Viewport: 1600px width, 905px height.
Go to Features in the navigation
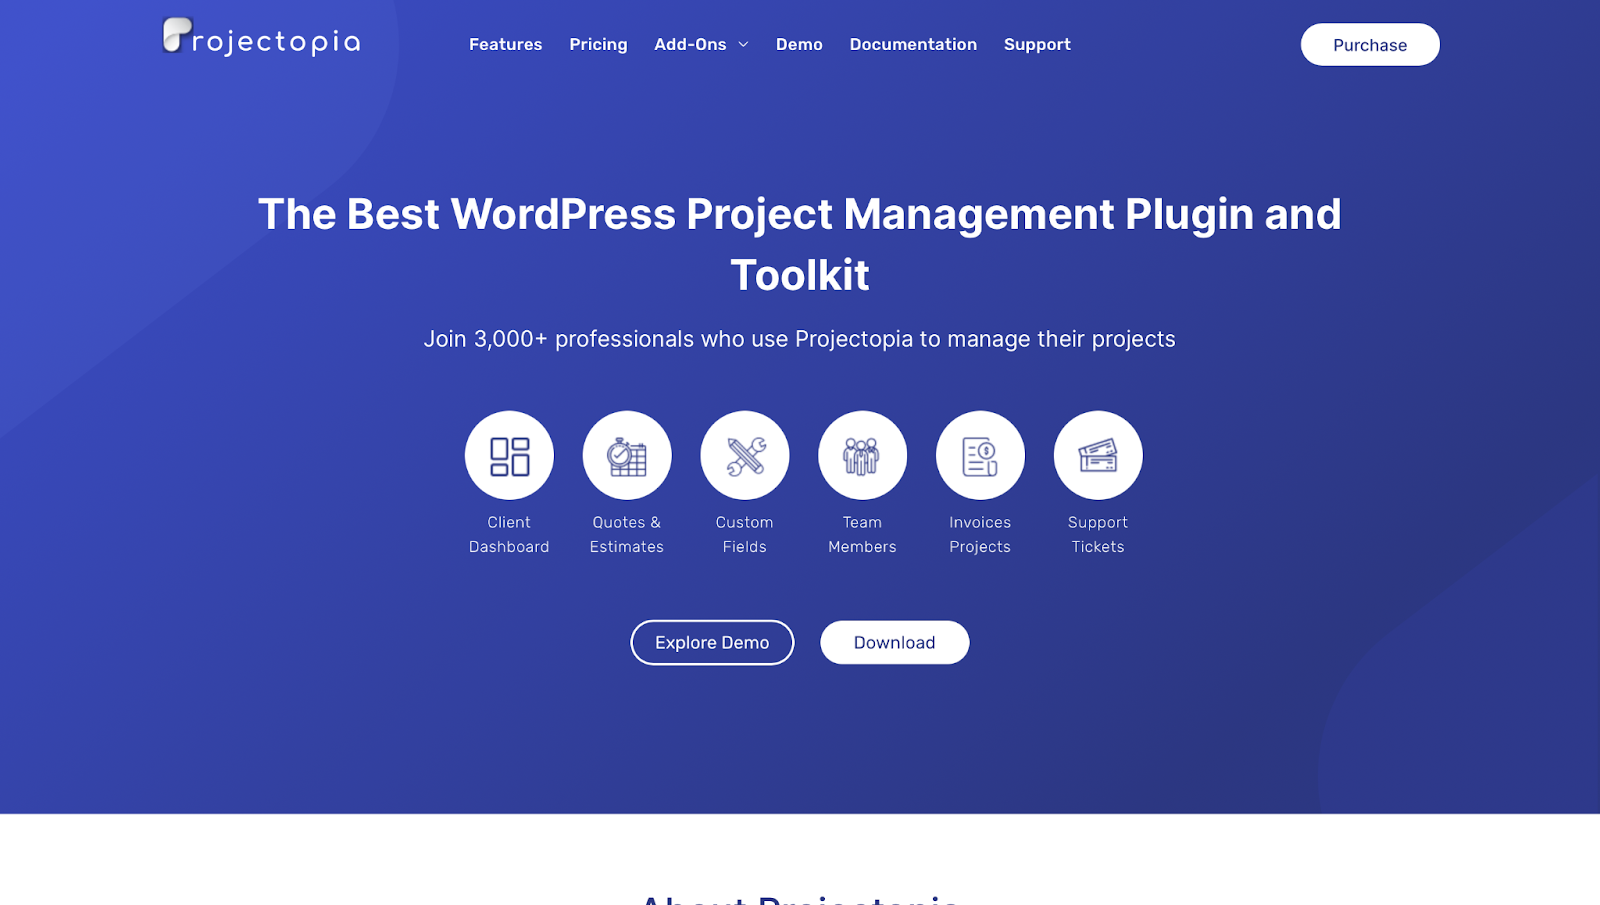point(506,44)
